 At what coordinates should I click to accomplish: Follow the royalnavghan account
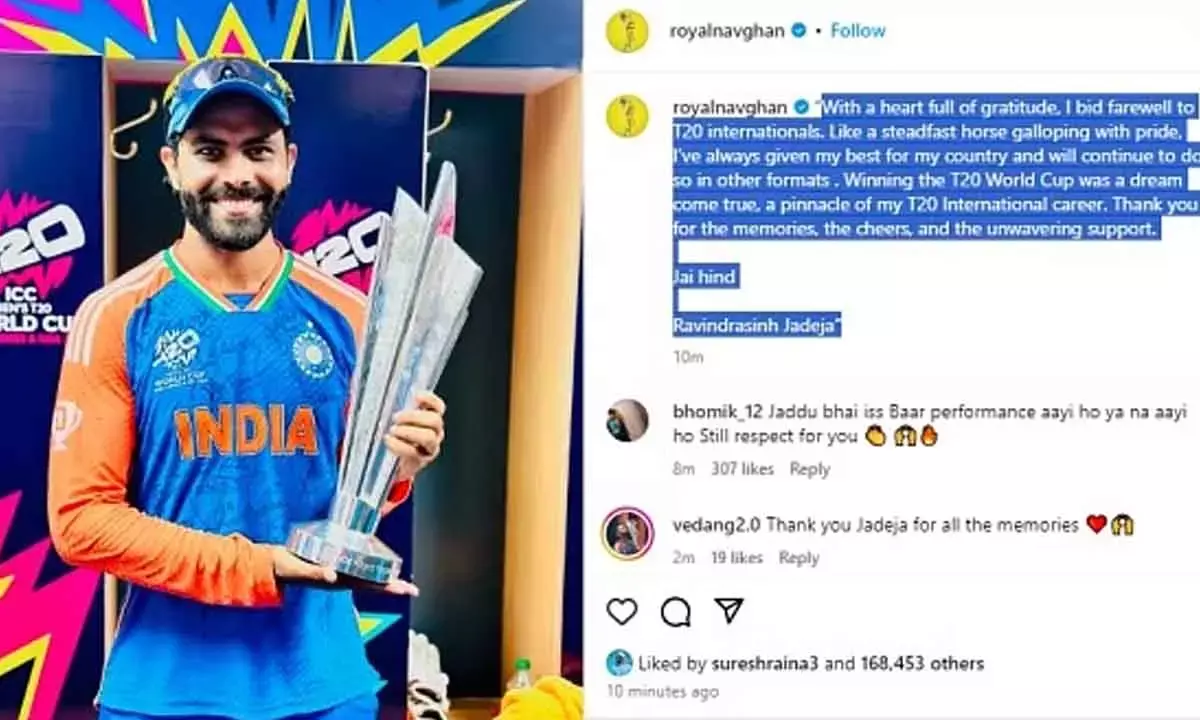tap(858, 31)
